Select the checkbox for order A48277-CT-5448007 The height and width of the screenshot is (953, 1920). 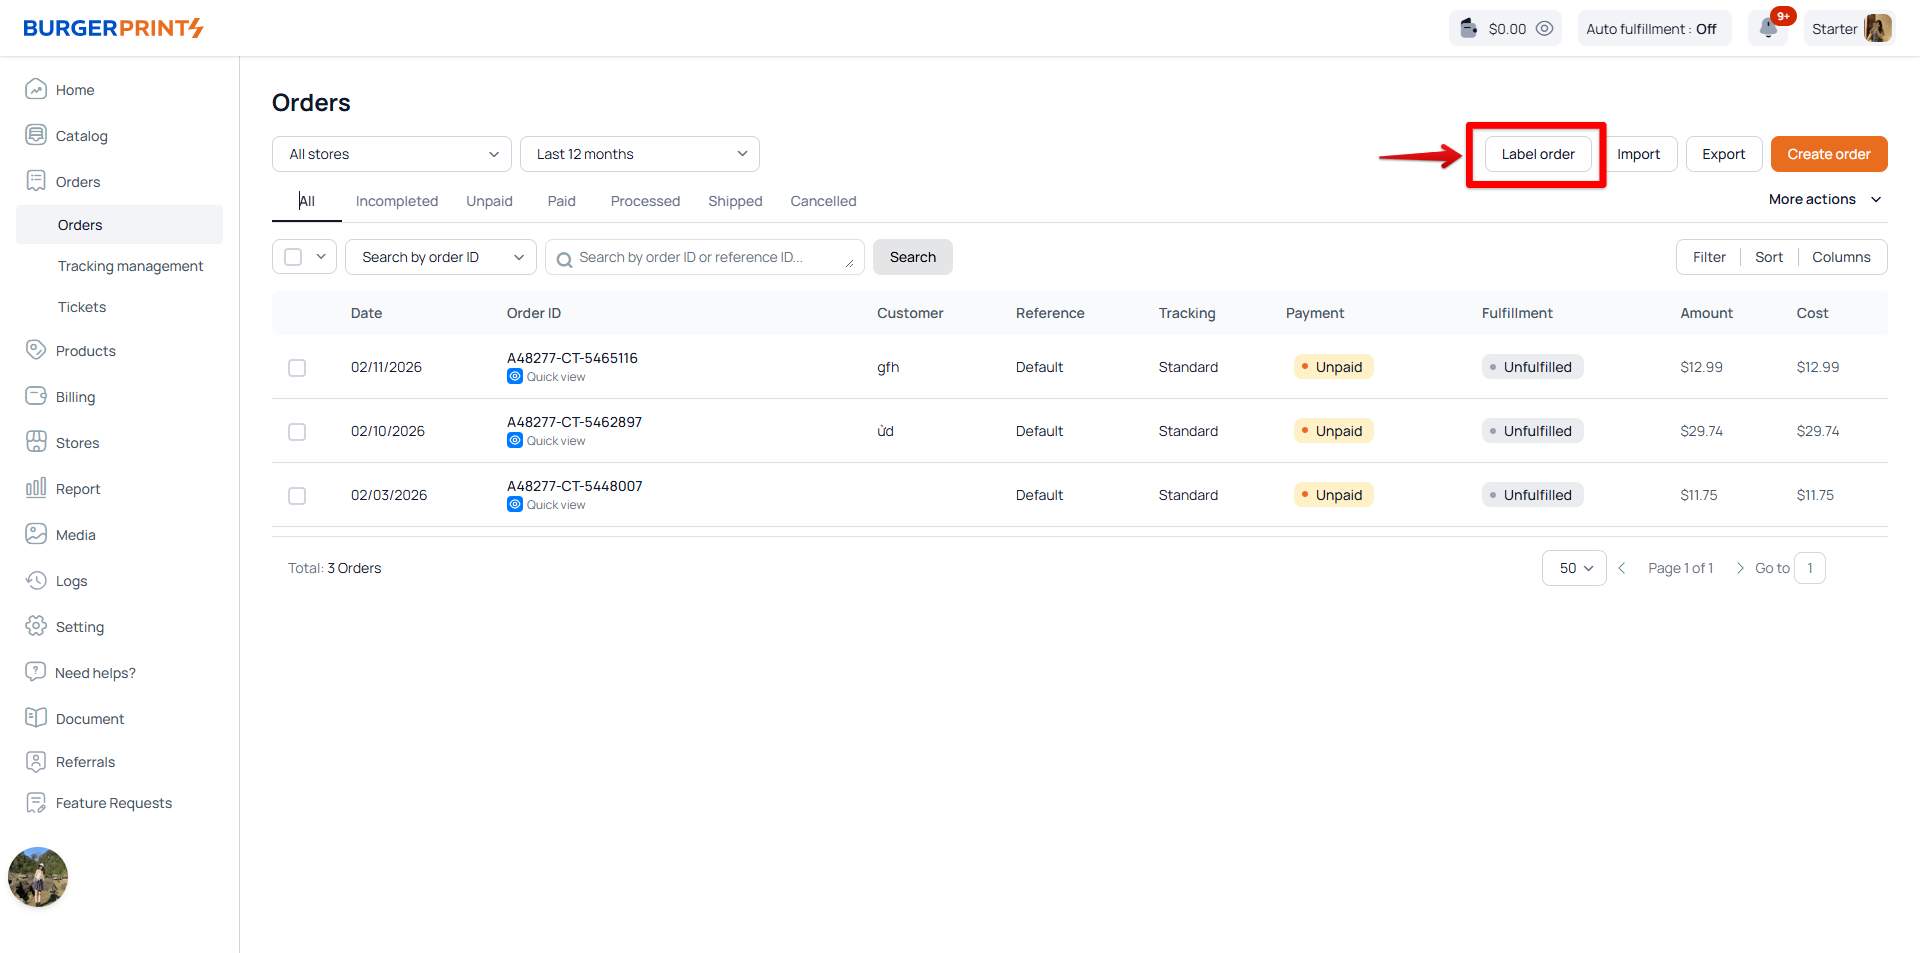297,496
